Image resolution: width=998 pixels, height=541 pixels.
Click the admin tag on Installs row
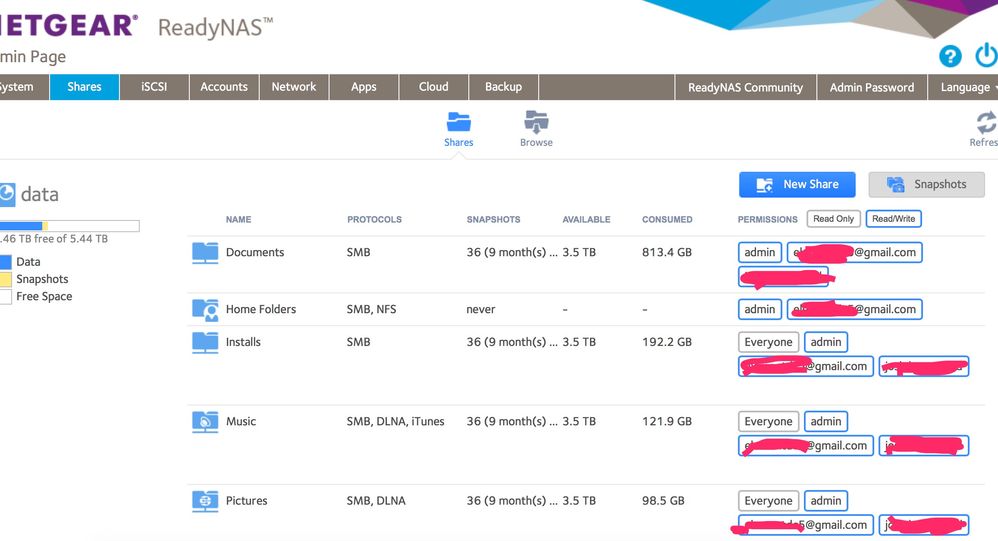[826, 342]
